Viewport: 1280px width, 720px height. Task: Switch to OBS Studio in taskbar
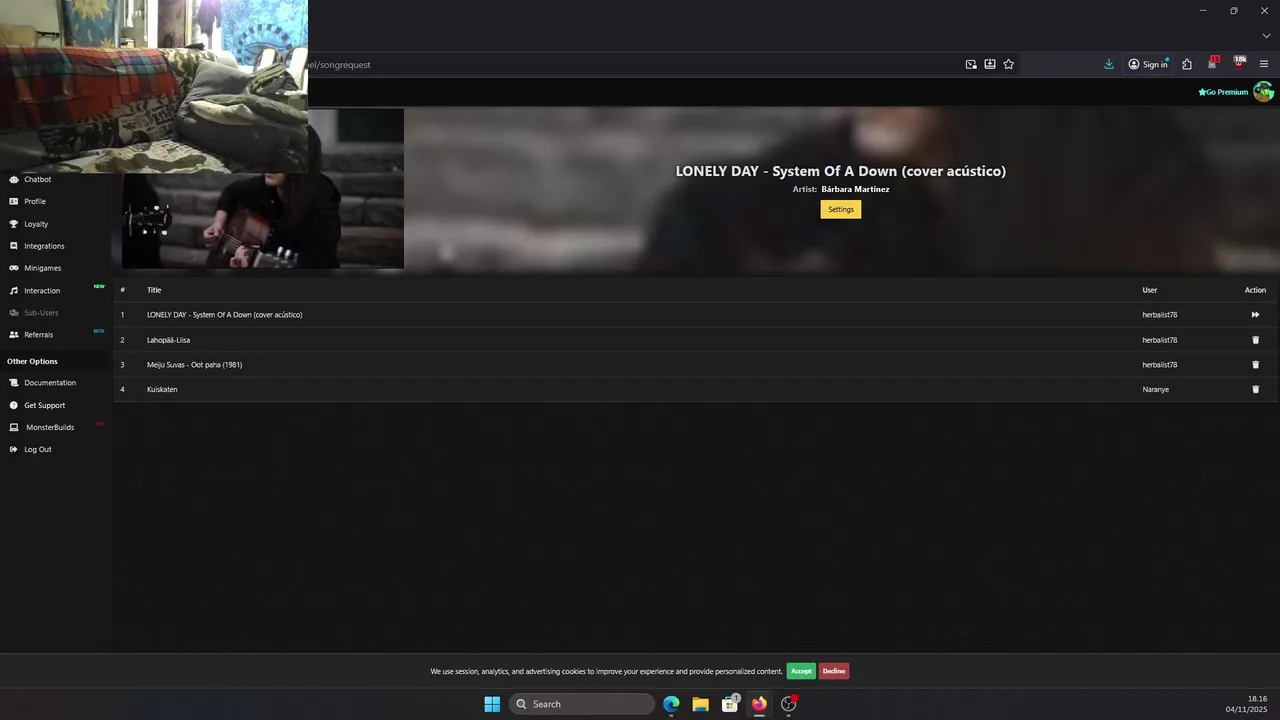tap(789, 704)
